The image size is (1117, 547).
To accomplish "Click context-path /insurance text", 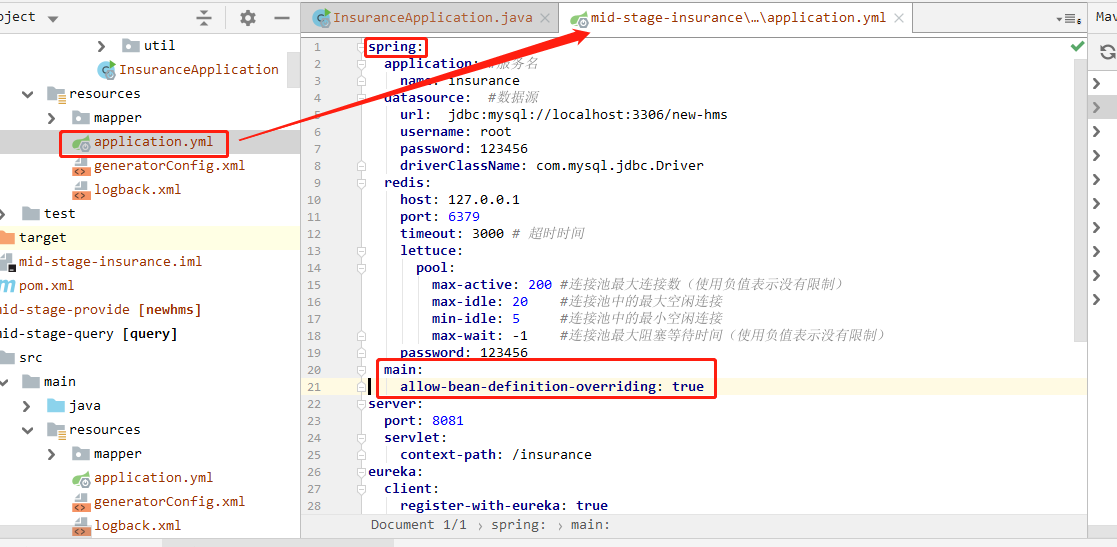I will (x=496, y=454).
